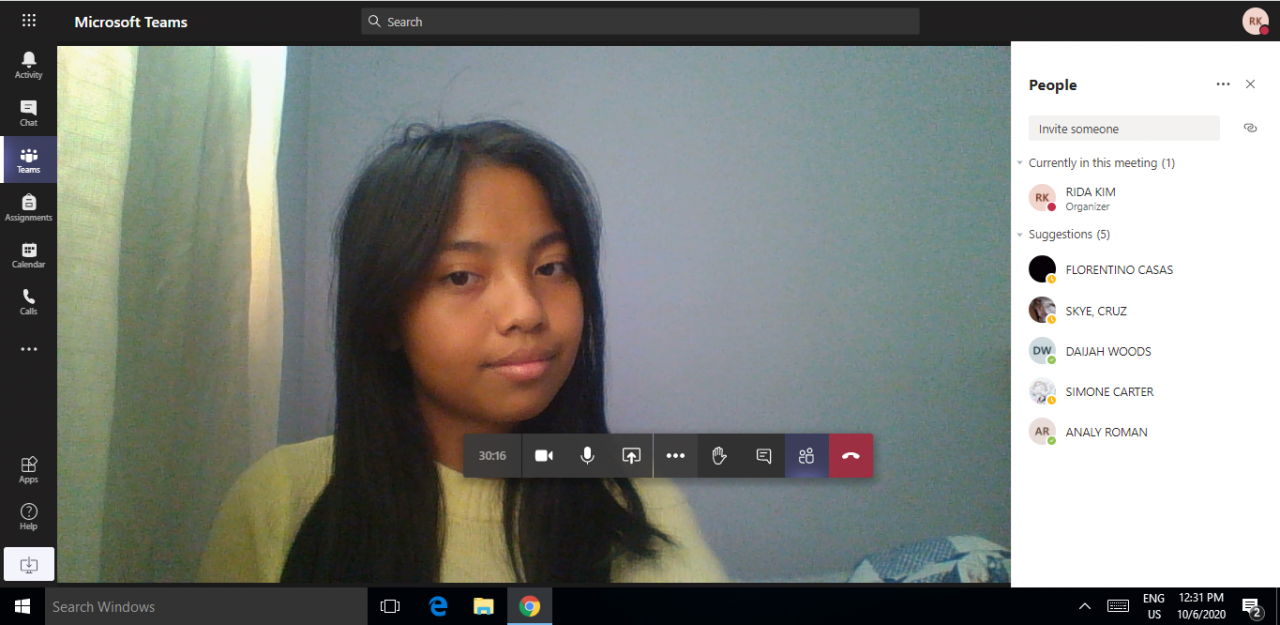Go to Assignments in the sidebar
The width and height of the screenshot is (1280, 625).
coord(28,208)
